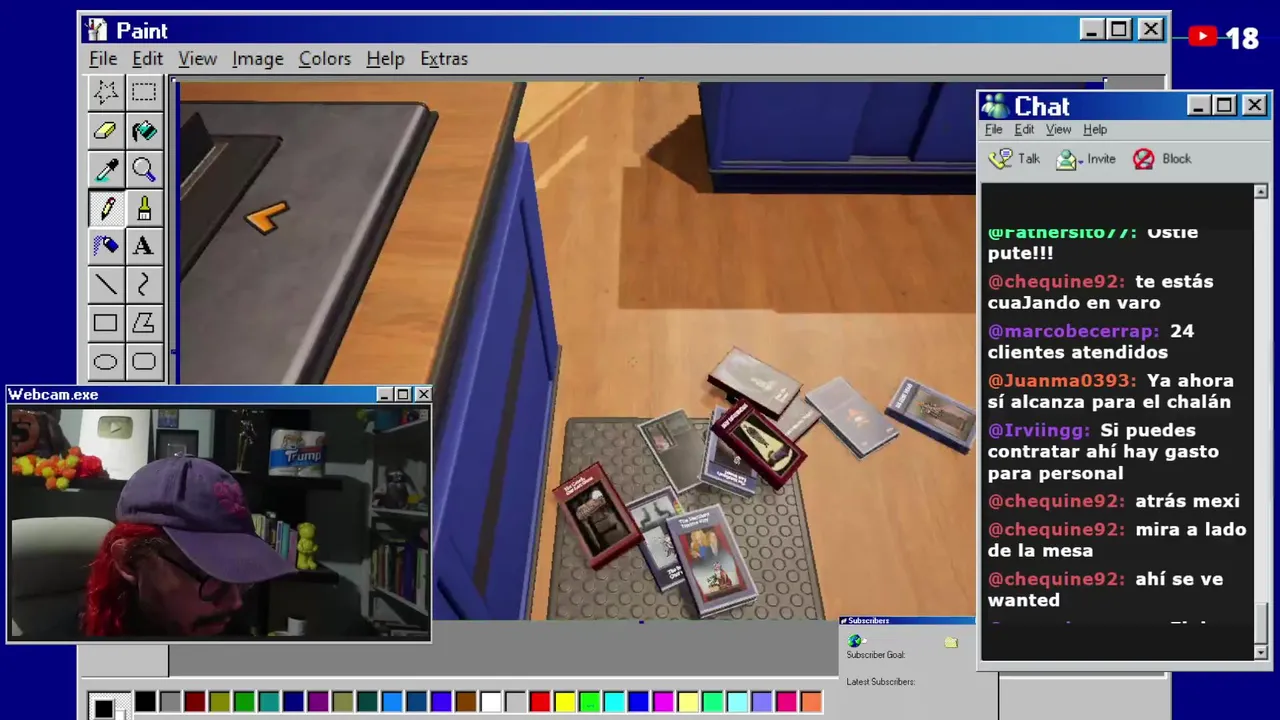Viewport: 1280px width, 720px height.
Task: Activate the Pick Color eyedropper tool
Action: (105, 169)
